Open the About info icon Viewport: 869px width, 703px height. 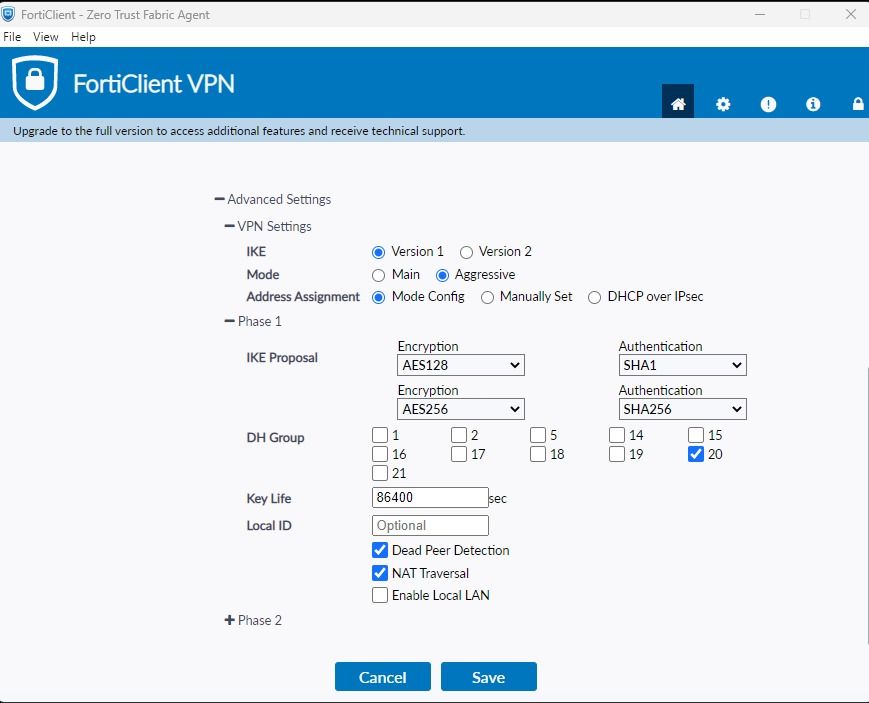[x=813, y=104]
